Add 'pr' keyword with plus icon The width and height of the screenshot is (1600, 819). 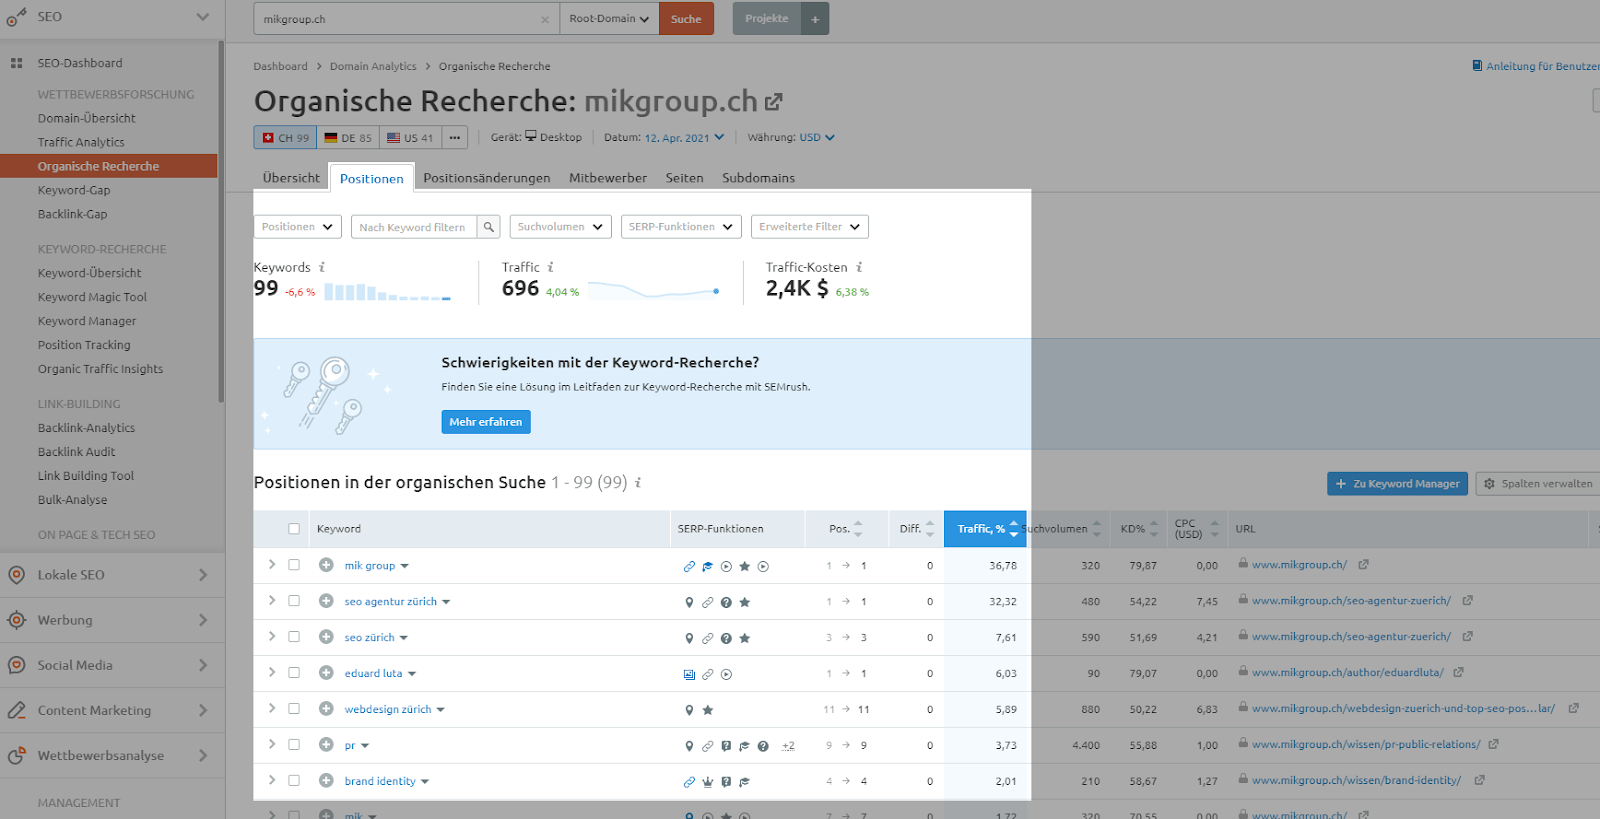(326, 745)
